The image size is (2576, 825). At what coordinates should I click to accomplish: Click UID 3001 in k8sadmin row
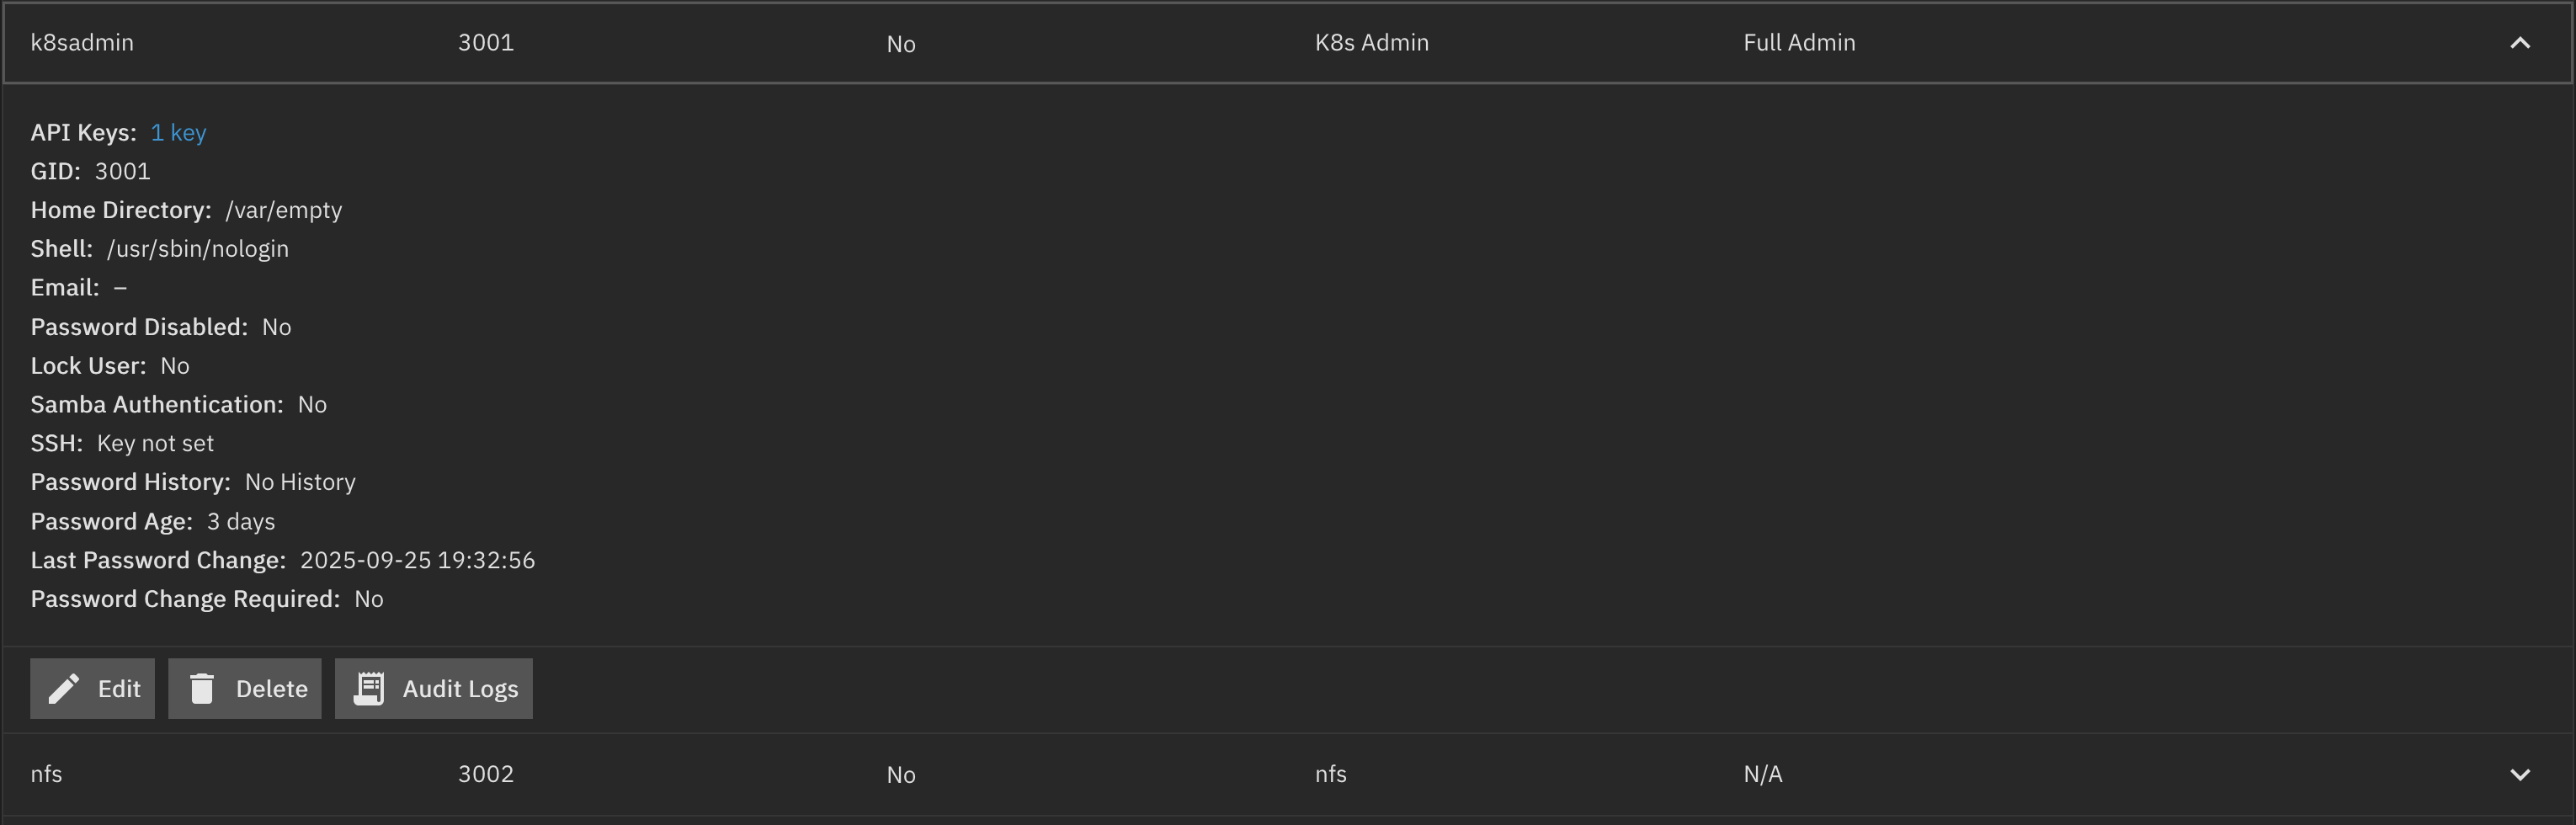(x=486, y=43)
